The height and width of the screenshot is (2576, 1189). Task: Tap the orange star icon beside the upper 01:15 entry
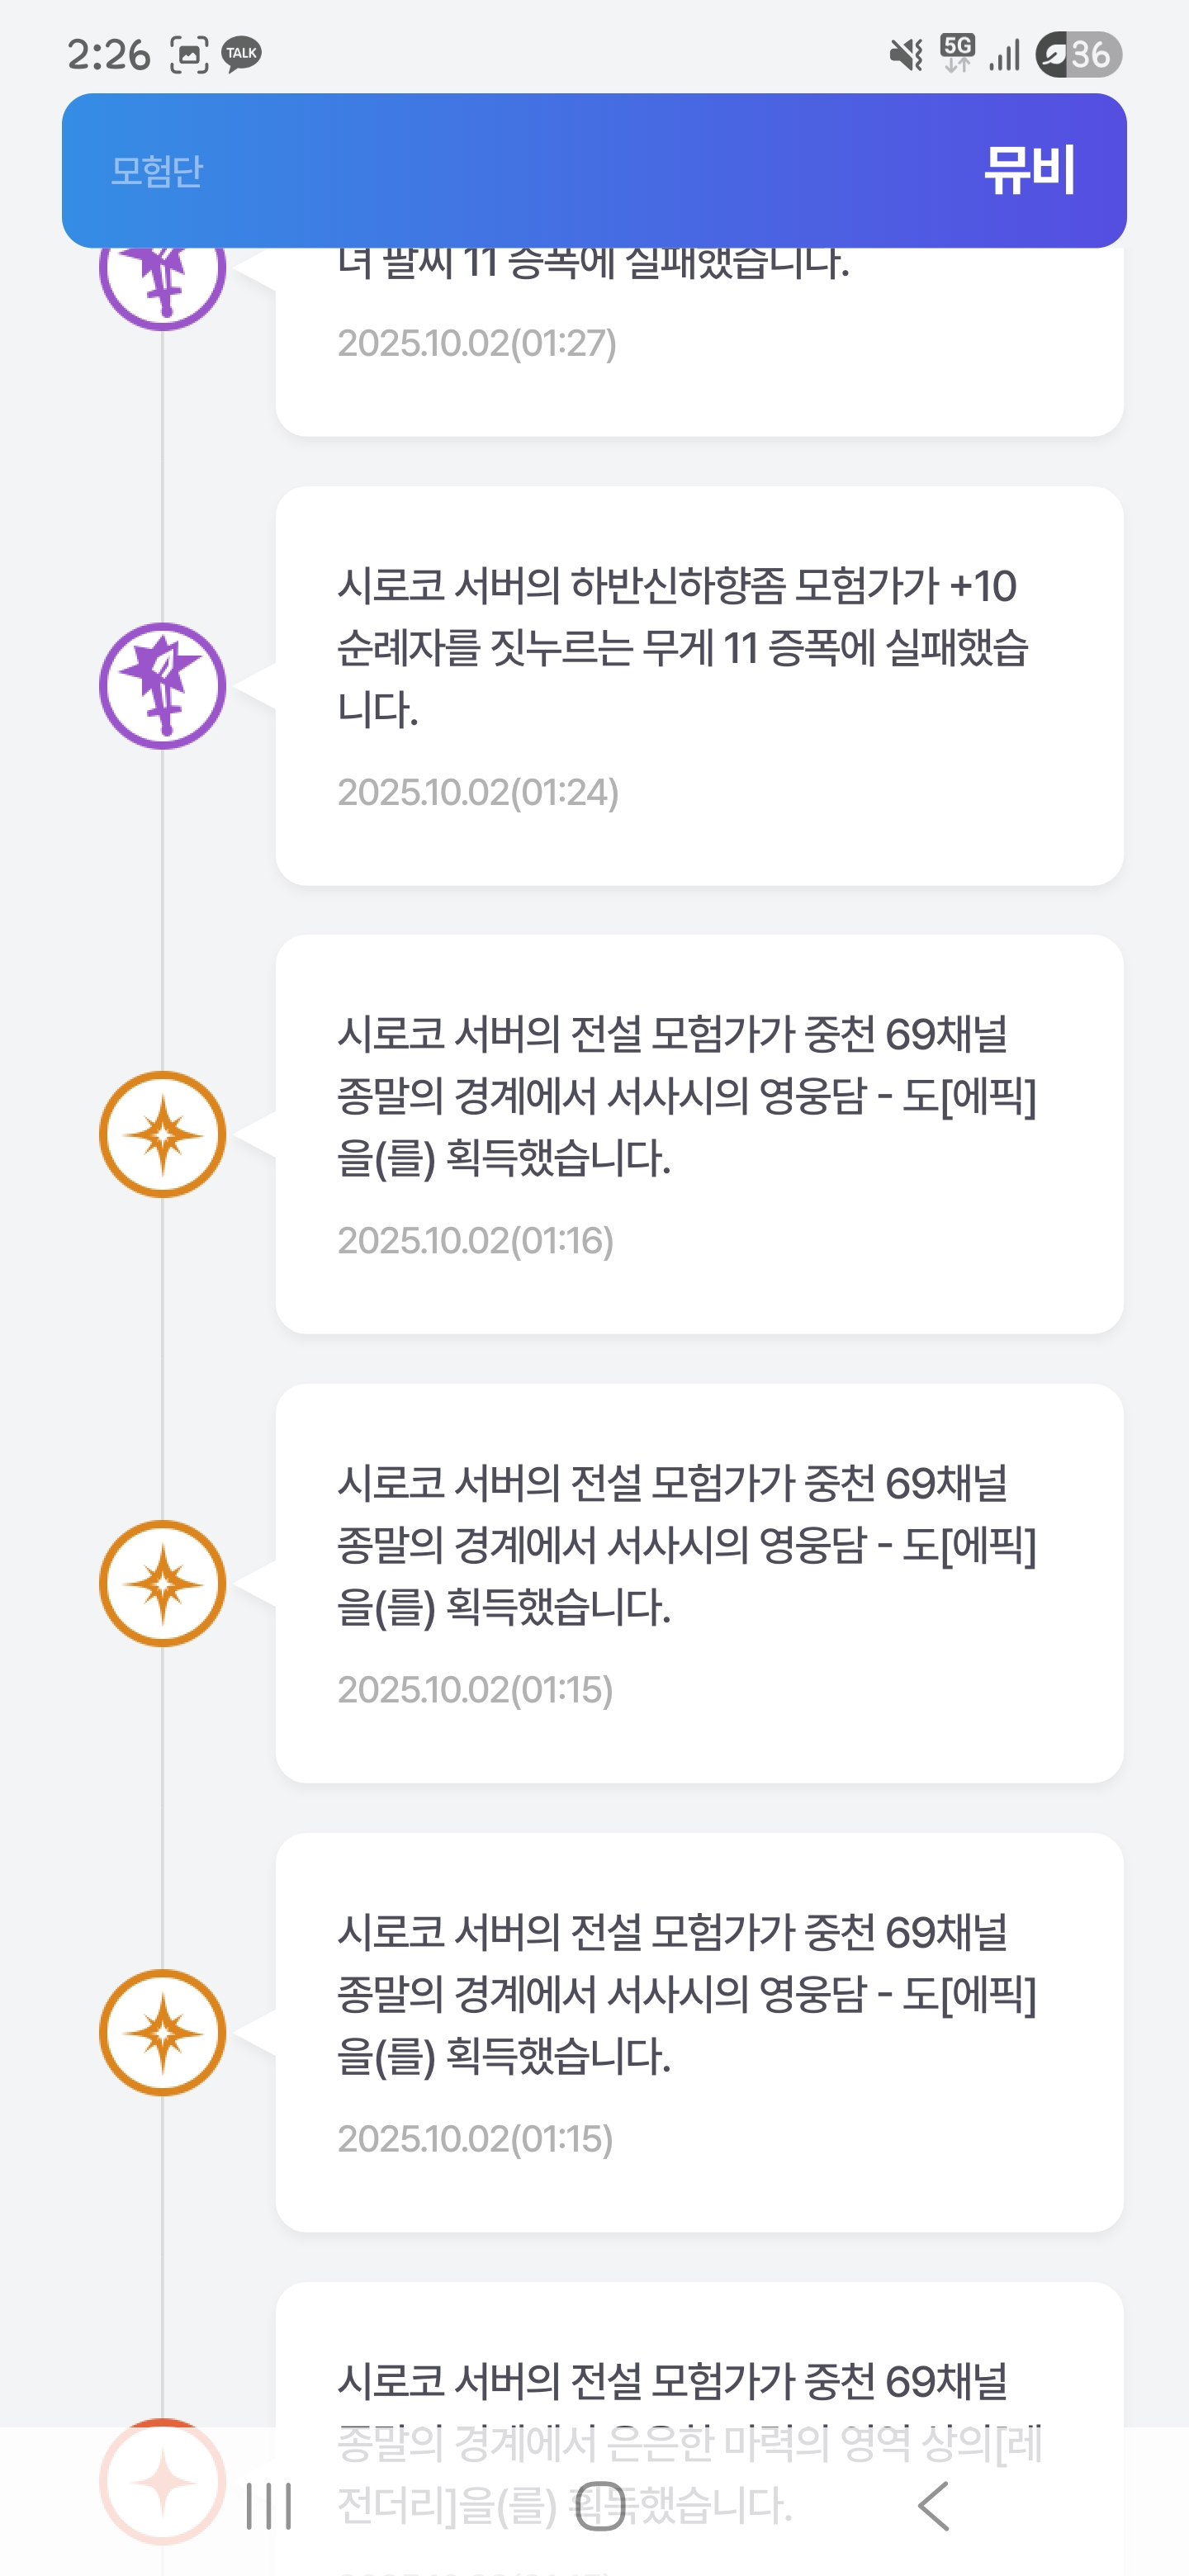pos(162,1583)
